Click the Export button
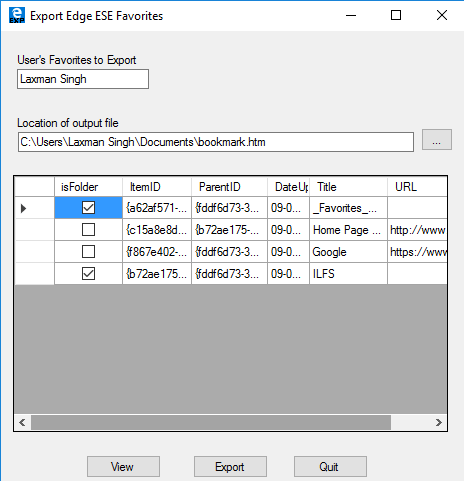Screen dimensions: 464x481 (230, 467)
